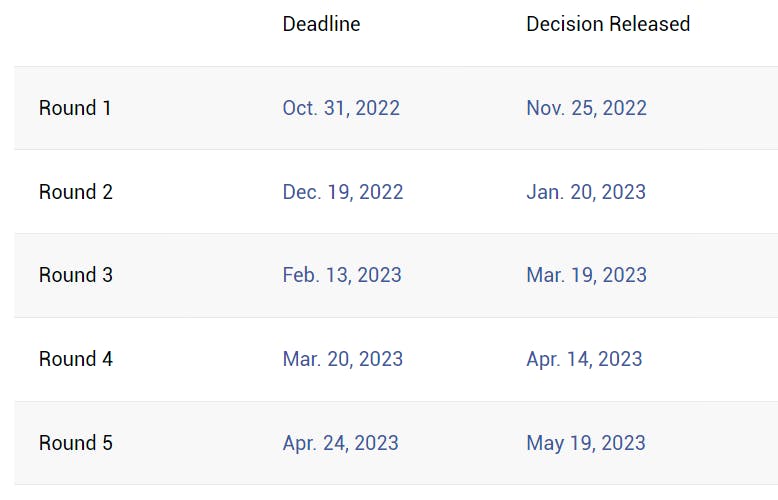Click the Mar. 19, 2023 decision date
778x500 pixels.
[587, 275]
